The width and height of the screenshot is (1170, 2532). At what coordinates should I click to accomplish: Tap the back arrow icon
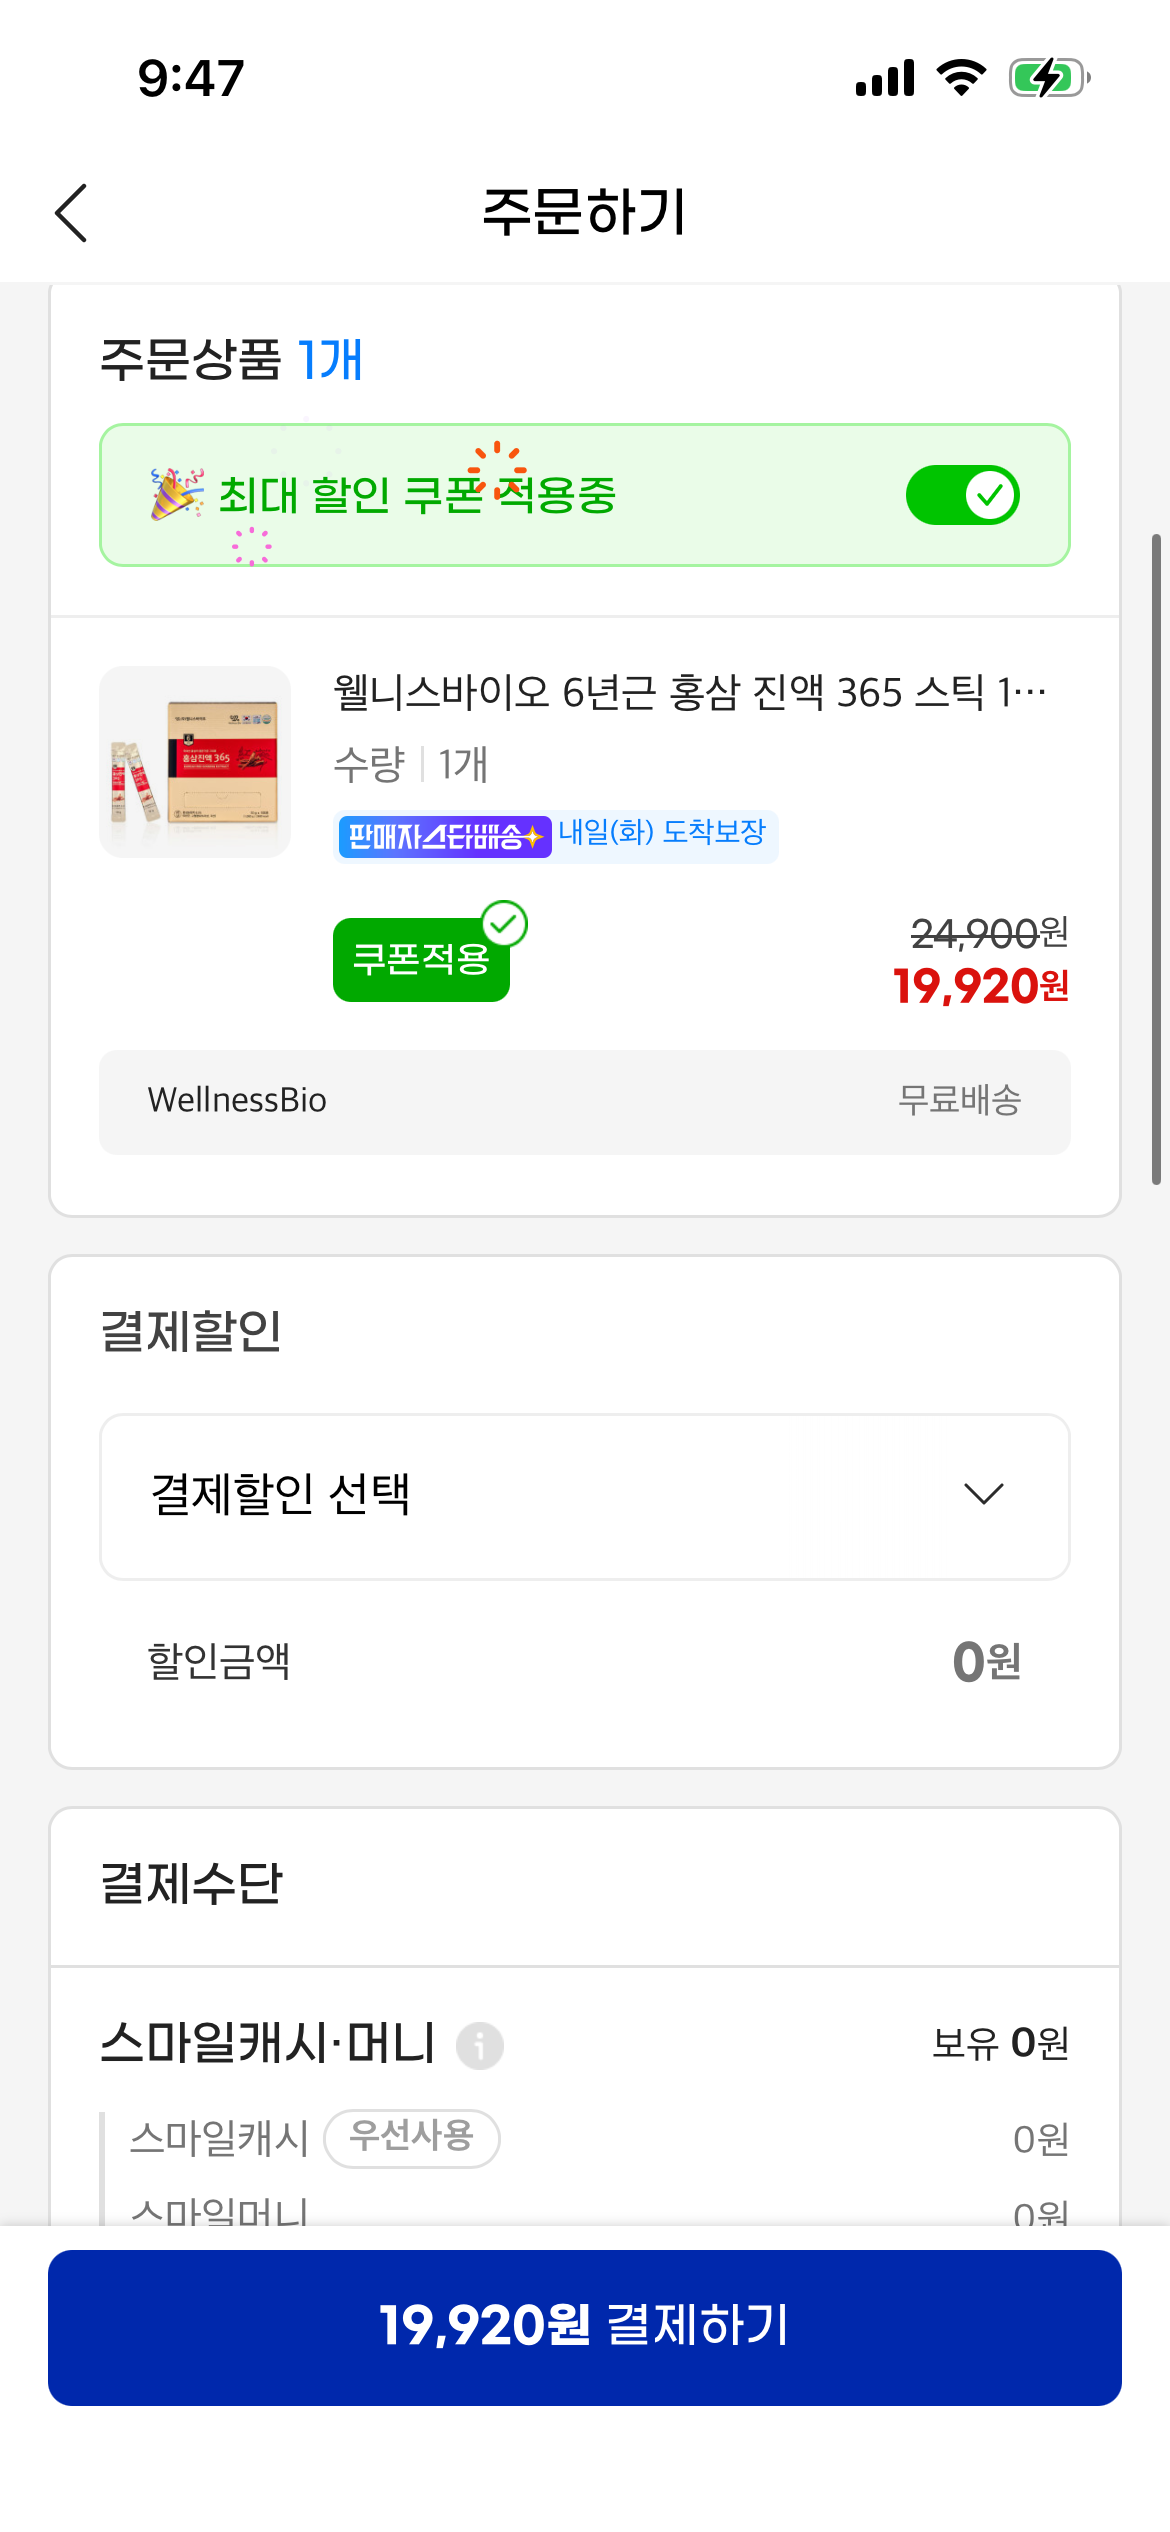coord(71,213)
